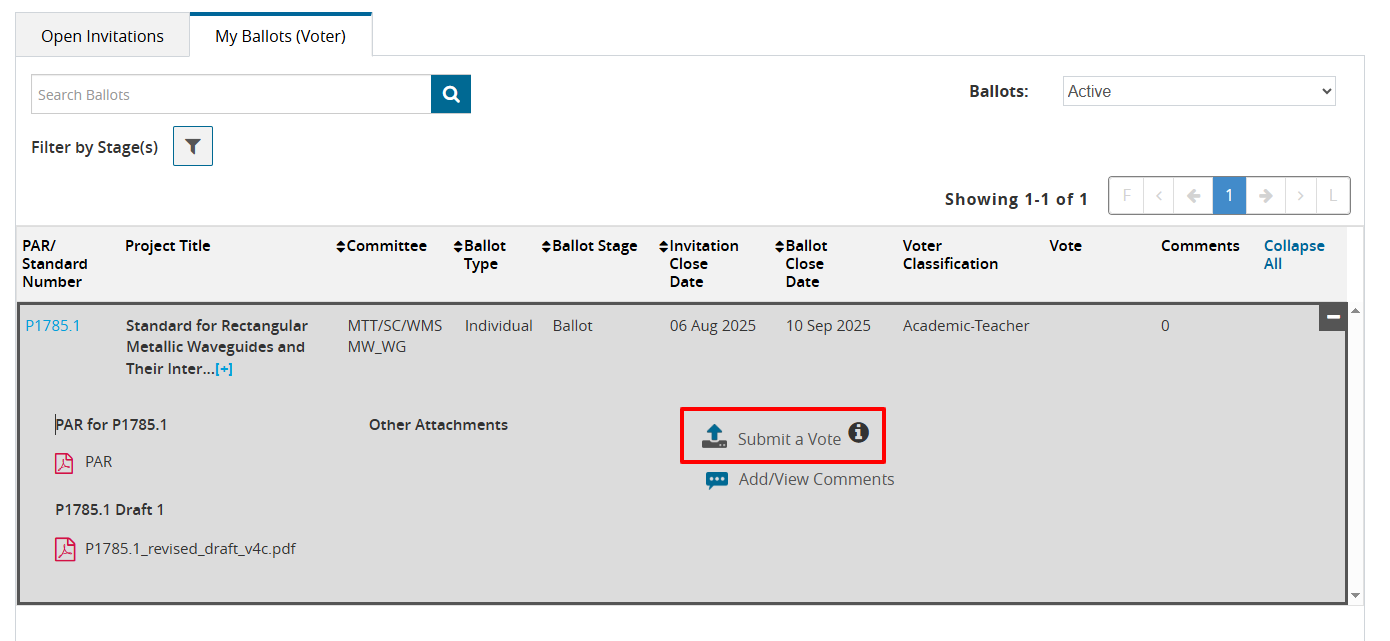Click the PDF icon for P1785.1_revised_draft_v4c.pdf
Screen dimensions: 1390x641
(65, 549)
